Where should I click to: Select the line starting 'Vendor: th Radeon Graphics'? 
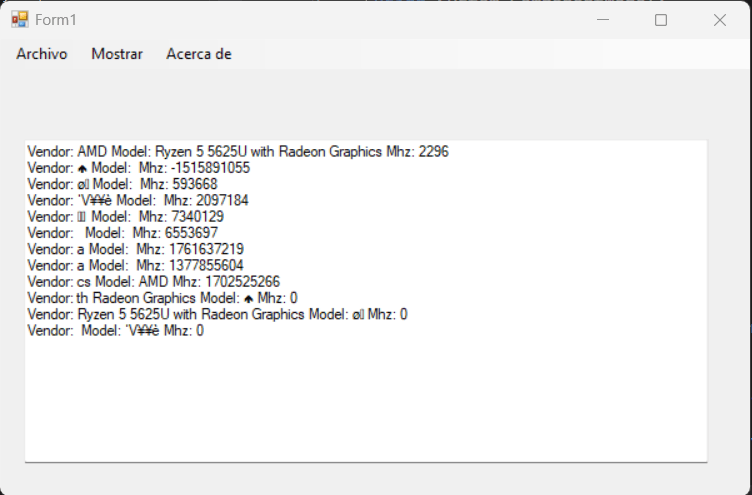pyautogui.click(x=163, y=298)
